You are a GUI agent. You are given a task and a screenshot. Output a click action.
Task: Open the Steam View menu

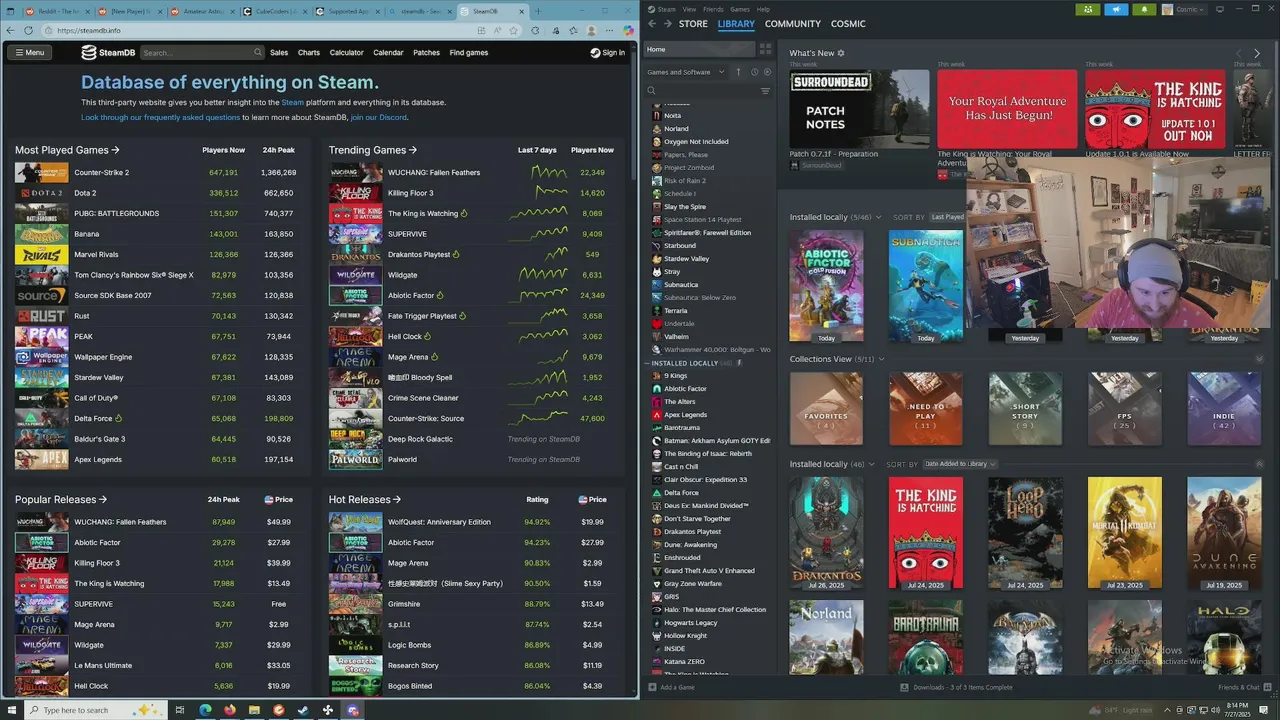click(688, 9)
